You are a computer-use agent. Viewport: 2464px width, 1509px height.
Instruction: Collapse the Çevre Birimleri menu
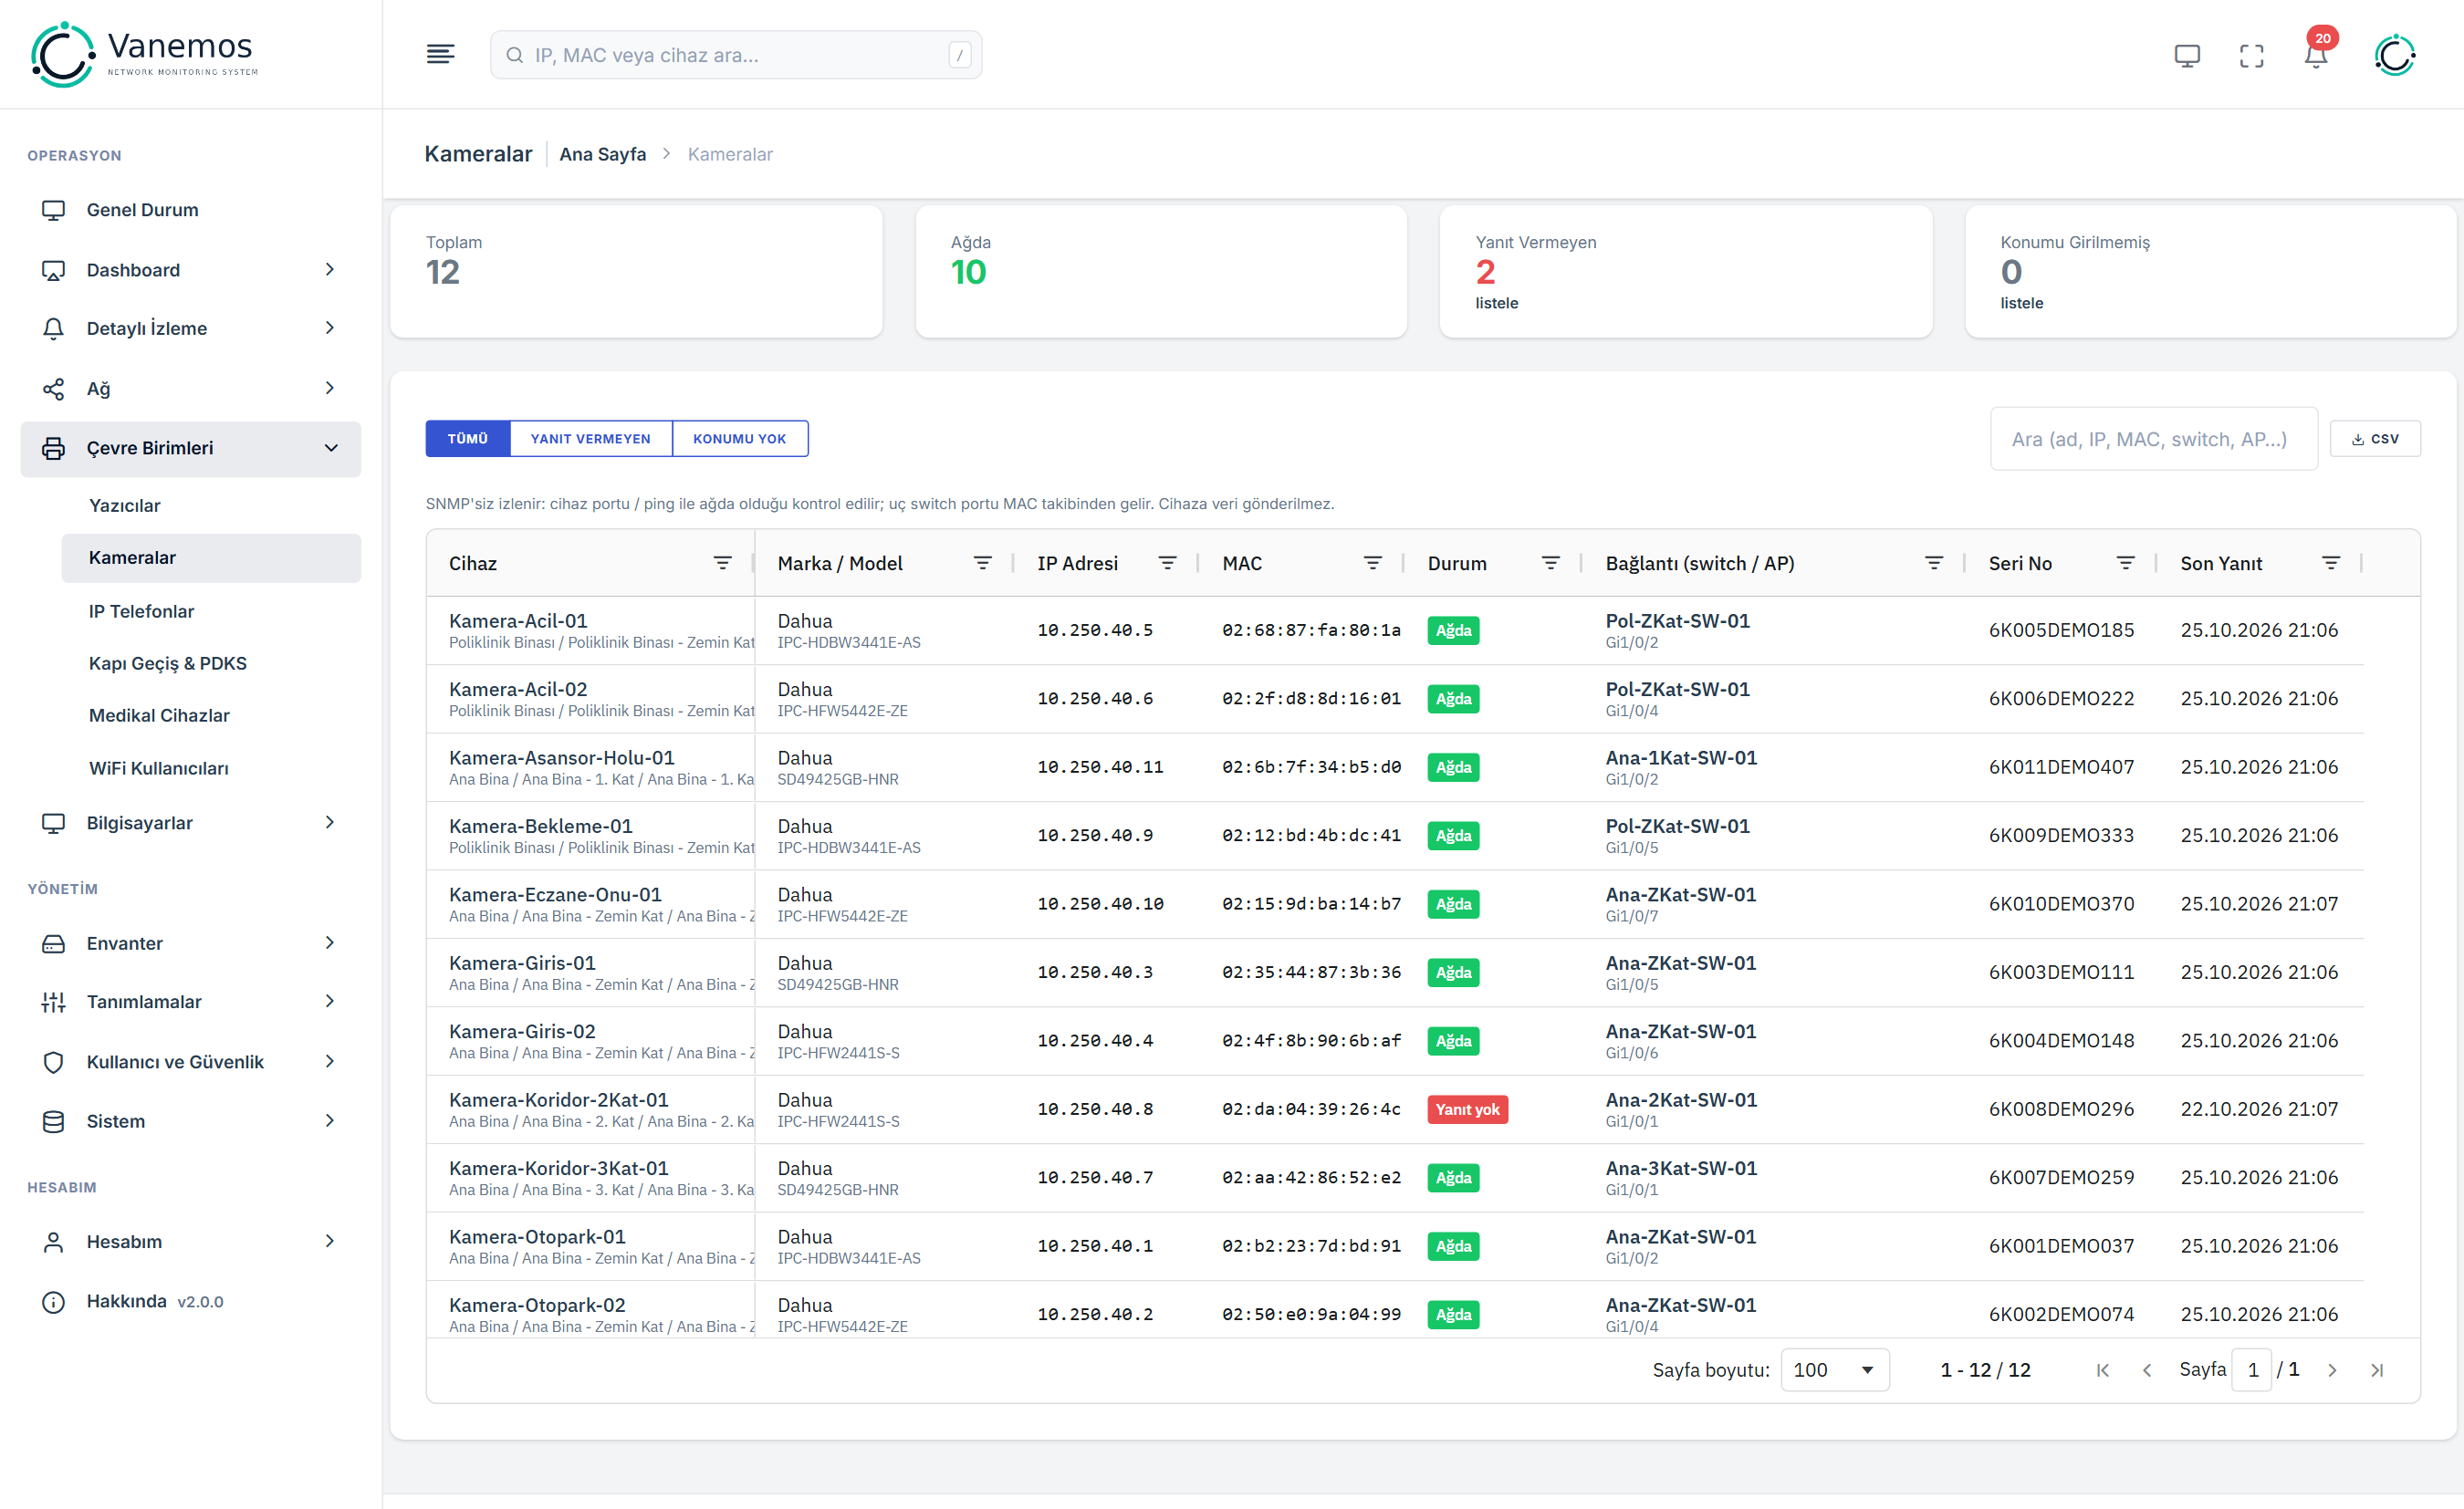[x=190, y=448]
